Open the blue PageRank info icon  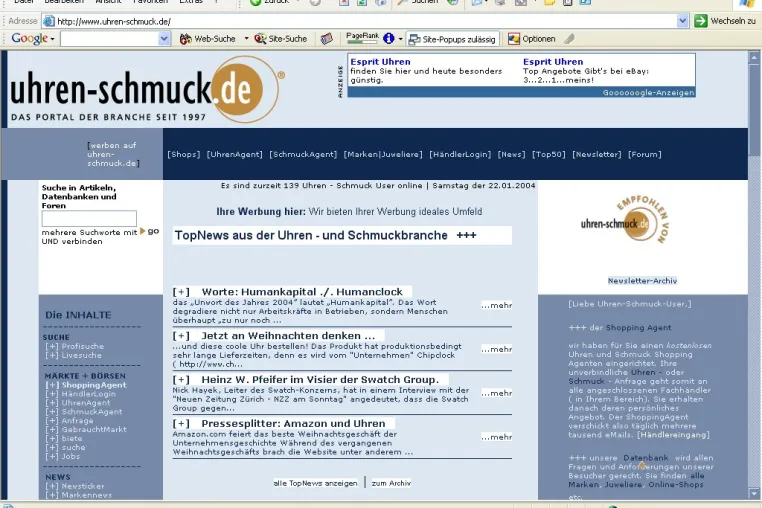coord(388,38)
